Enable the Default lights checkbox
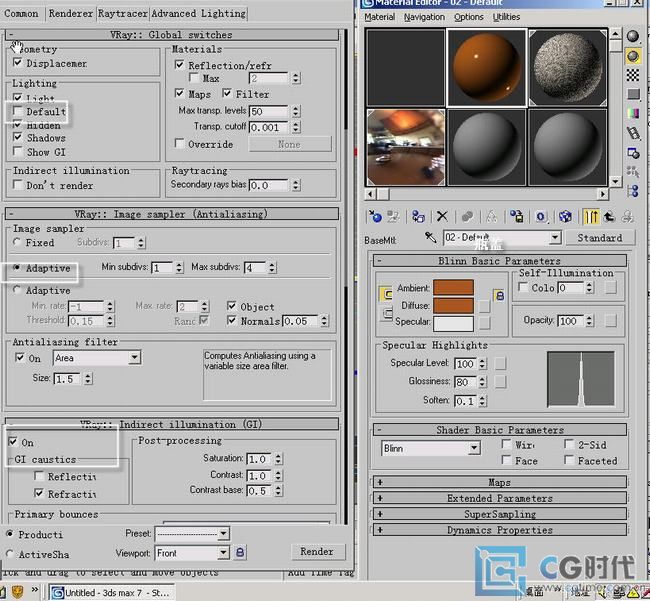 tap(18, 111)
